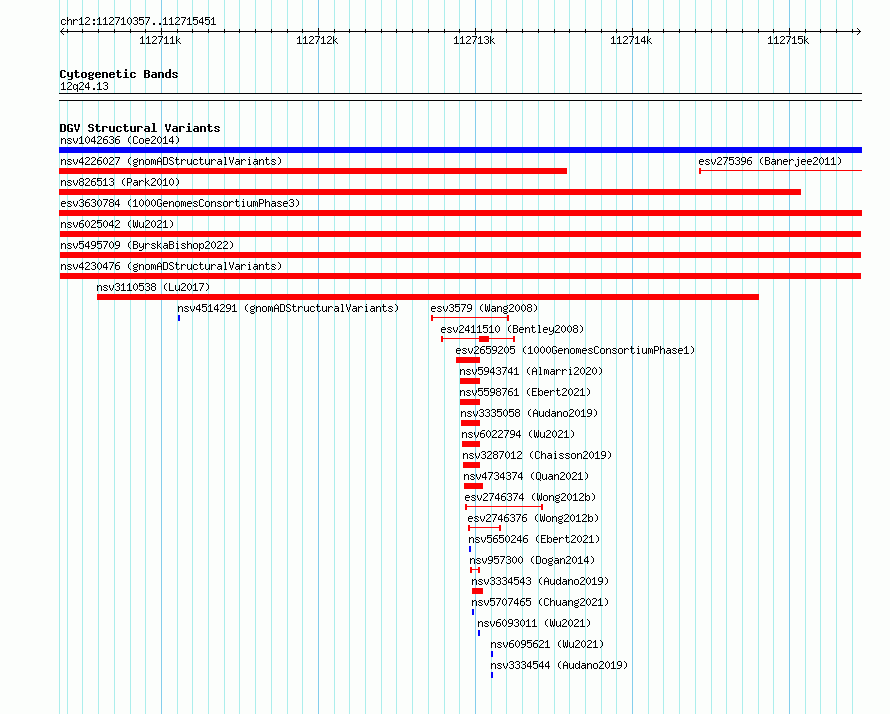
Task: Click the chr12:112710357..112715451 coordinate text
Action: pyautogui.click(x=138, y=22)
